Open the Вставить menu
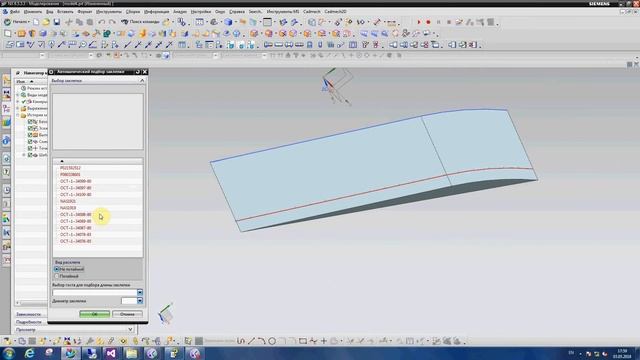Image resolution: width=640 pixels, height=360 pixels. tap(65, 12)
